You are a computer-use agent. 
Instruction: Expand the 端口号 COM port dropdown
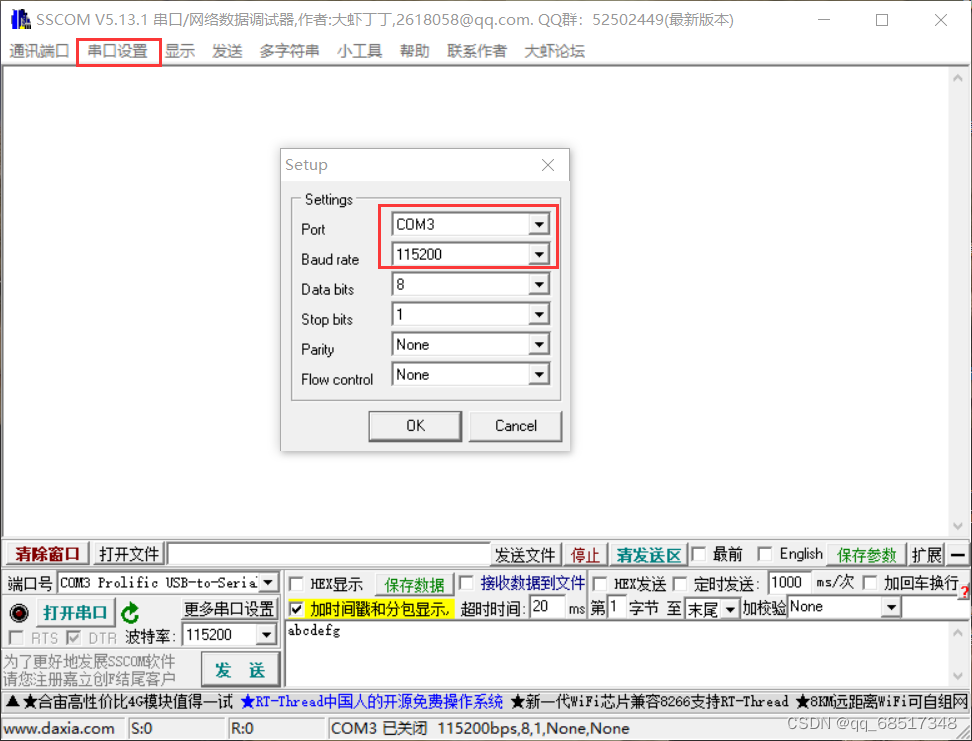[266, 583]
